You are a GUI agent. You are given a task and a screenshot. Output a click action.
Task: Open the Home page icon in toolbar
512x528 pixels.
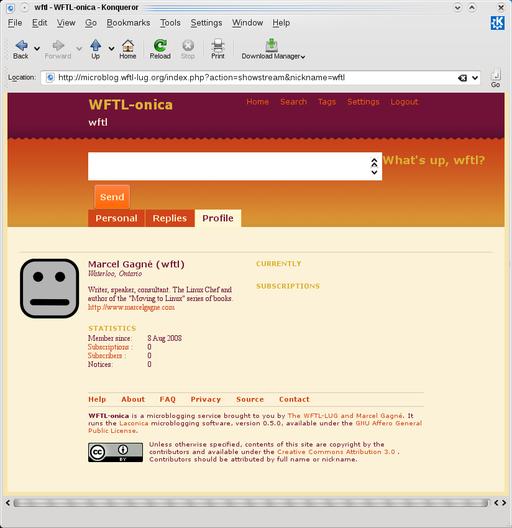[x=128, y=45]
